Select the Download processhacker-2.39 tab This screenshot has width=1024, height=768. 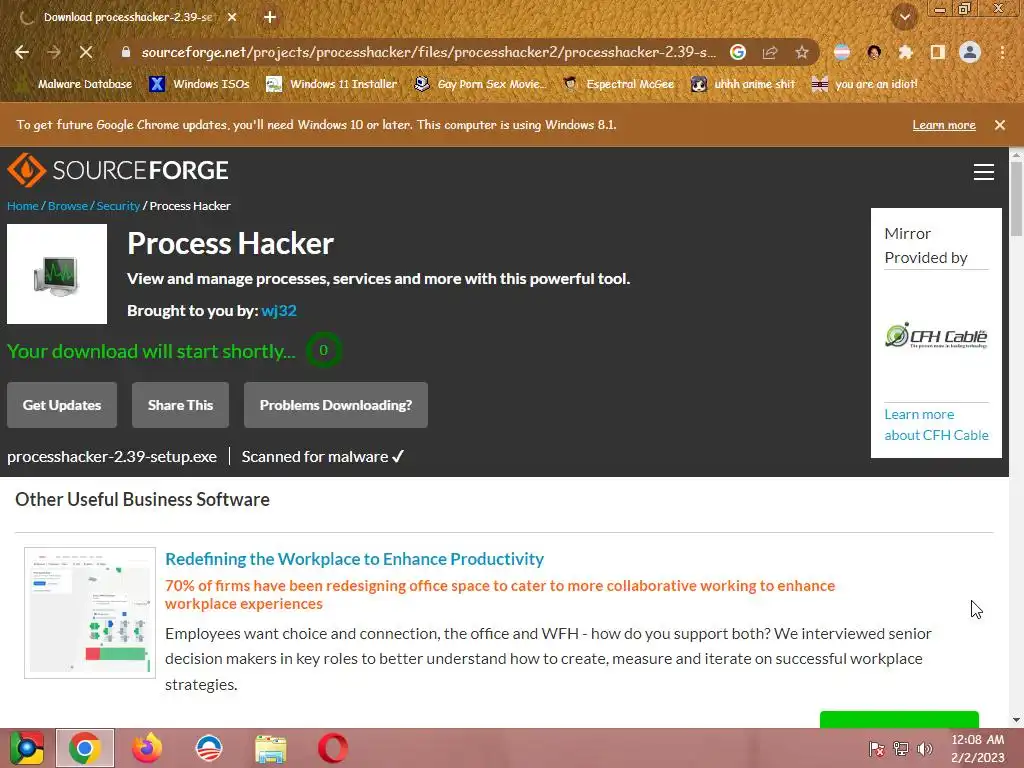[x=127, y=17]
